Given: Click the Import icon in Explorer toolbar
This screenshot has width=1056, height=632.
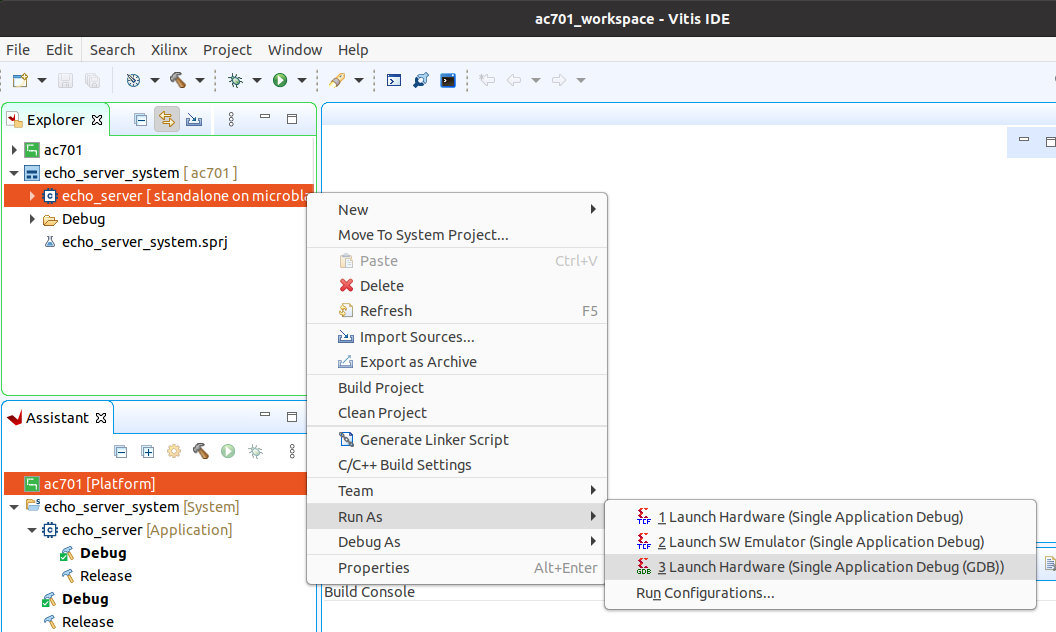Looking at the screenshot, I should 194,120.
